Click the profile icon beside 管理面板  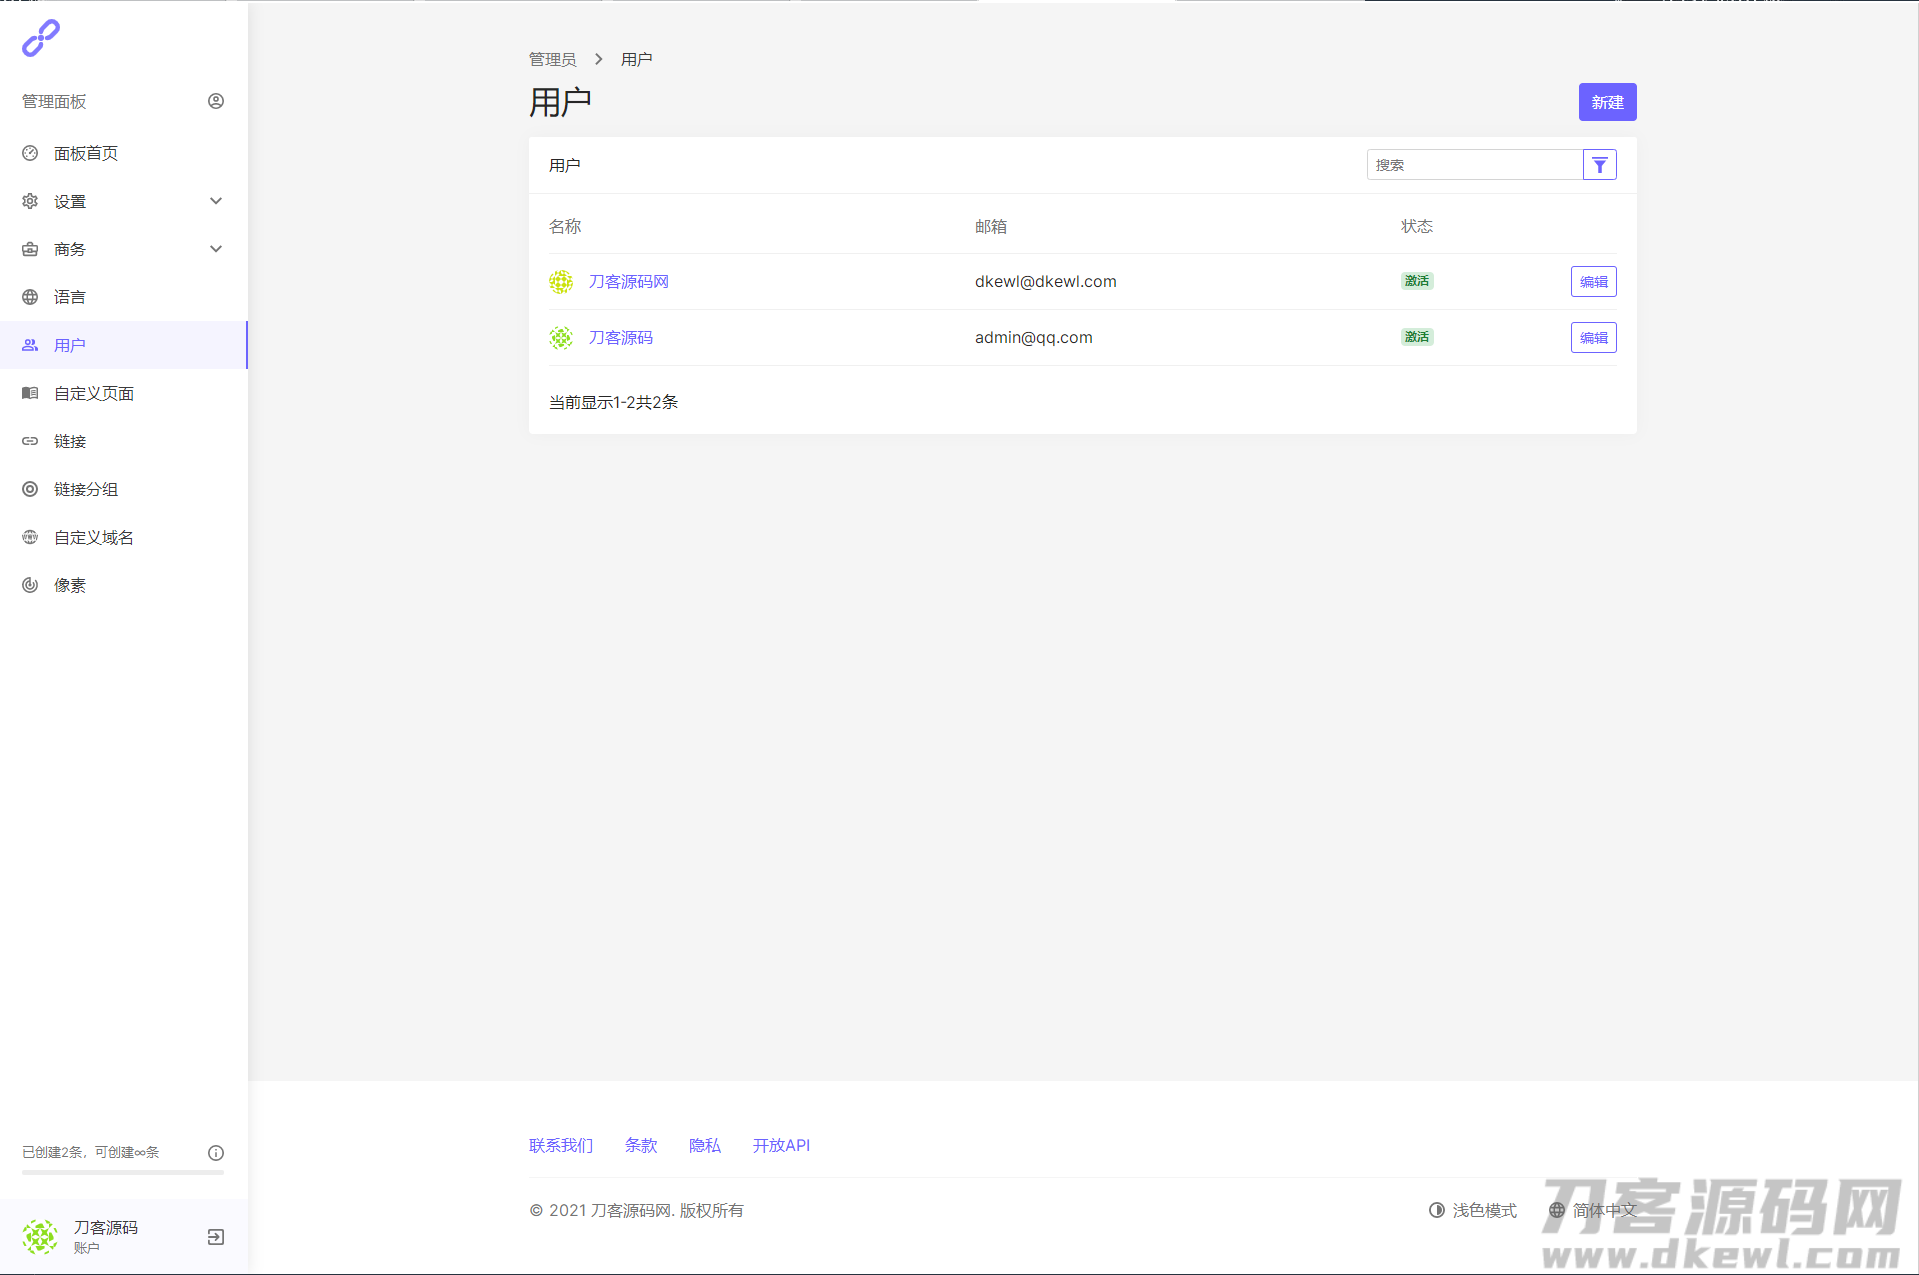click(x=216, y=101)
